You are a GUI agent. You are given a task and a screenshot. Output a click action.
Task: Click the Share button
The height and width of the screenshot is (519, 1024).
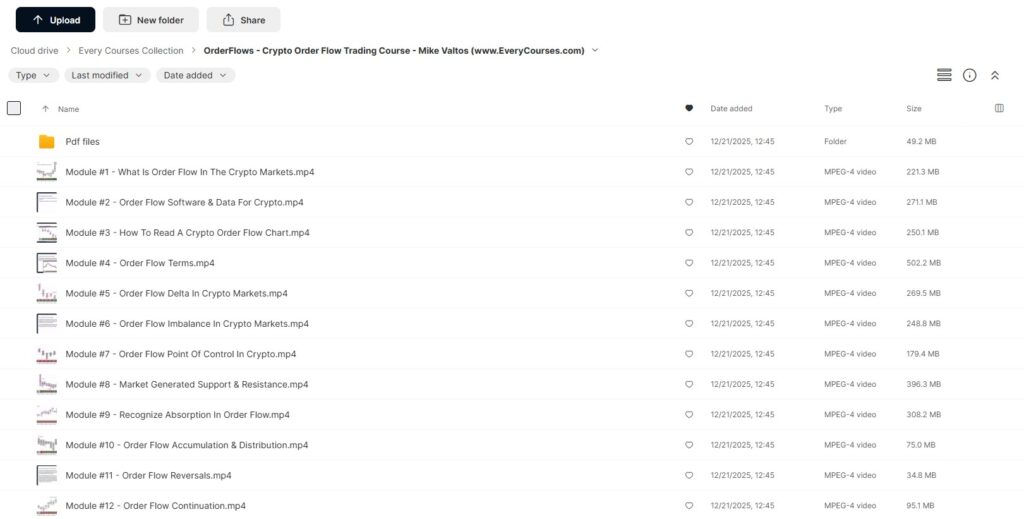(x=243, y=19)
